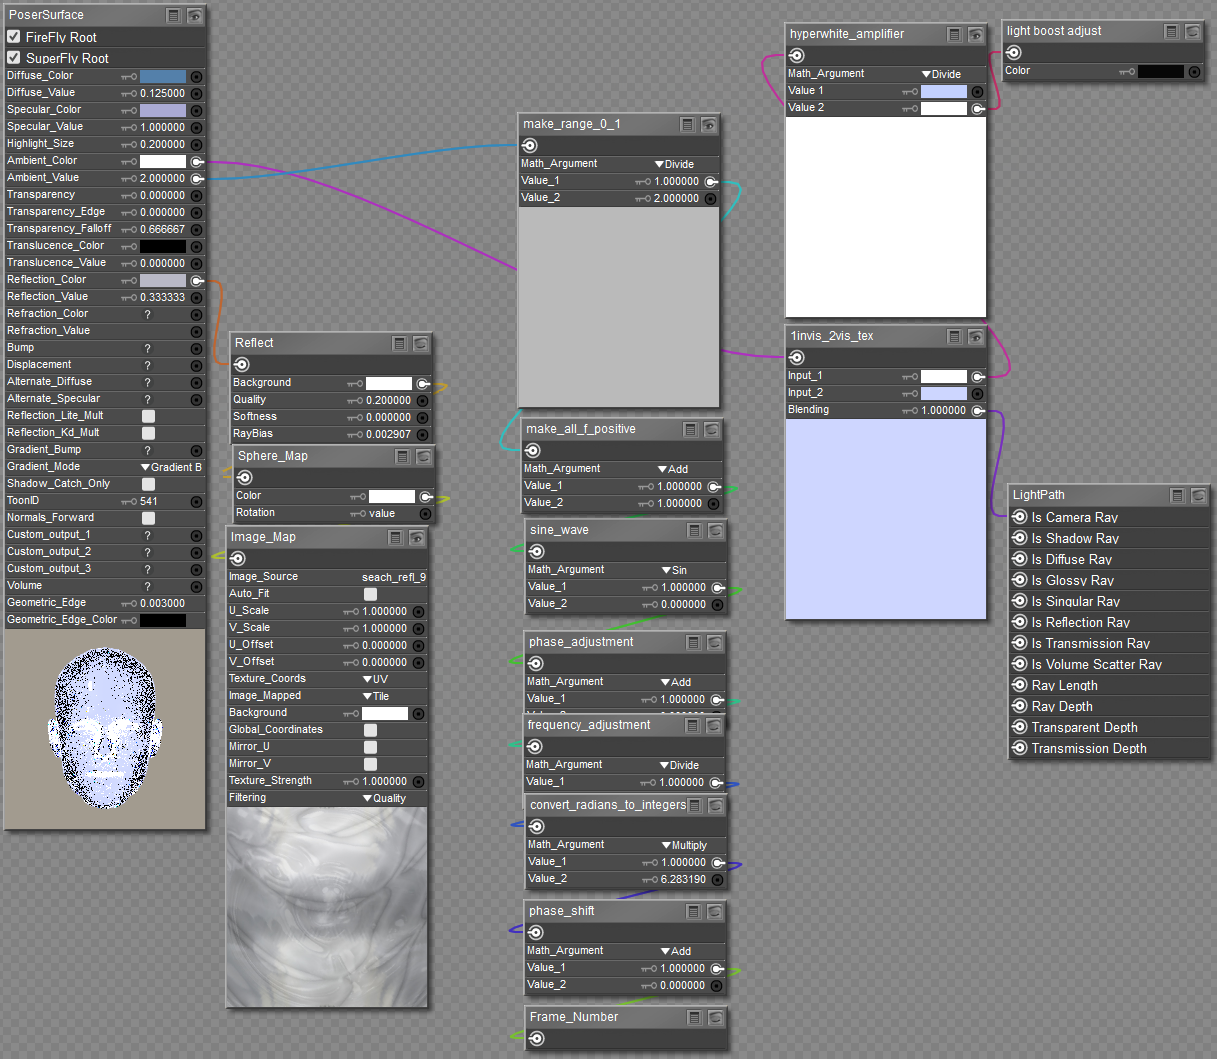Enable the Shadow_Catch_Only checkbox
This screenshot has height=1059, width=1217.
148,484
